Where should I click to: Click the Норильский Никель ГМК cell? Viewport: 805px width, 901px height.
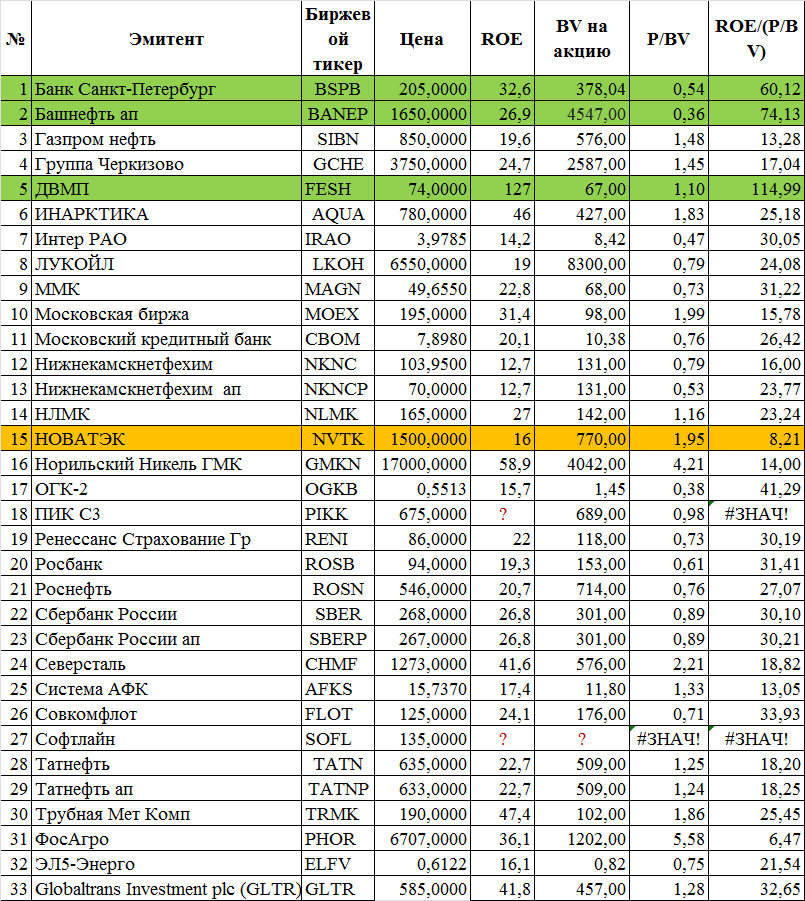[166, 464]
